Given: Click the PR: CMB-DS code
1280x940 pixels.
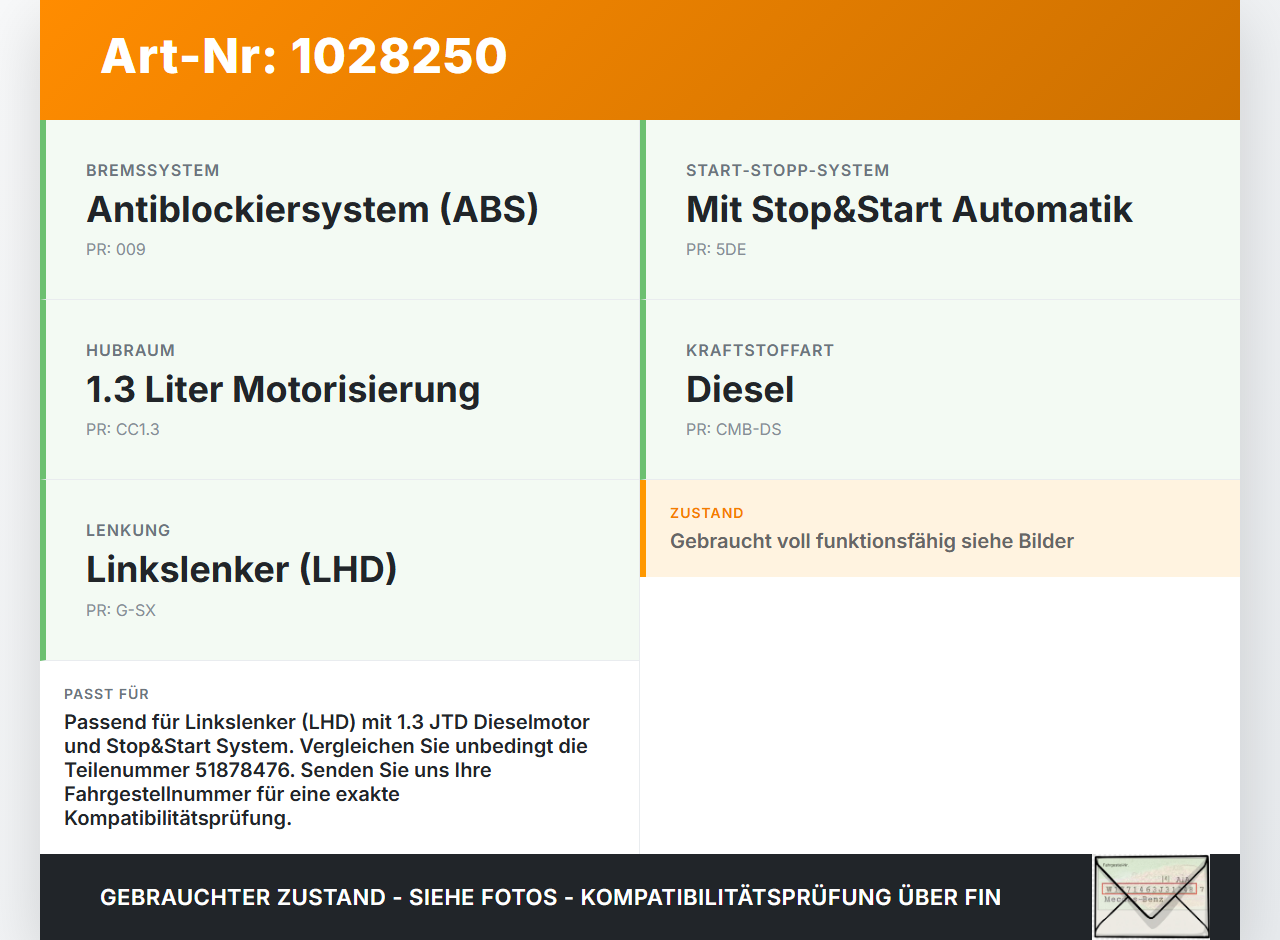Looking at the screenshot, I should (734, 430).
